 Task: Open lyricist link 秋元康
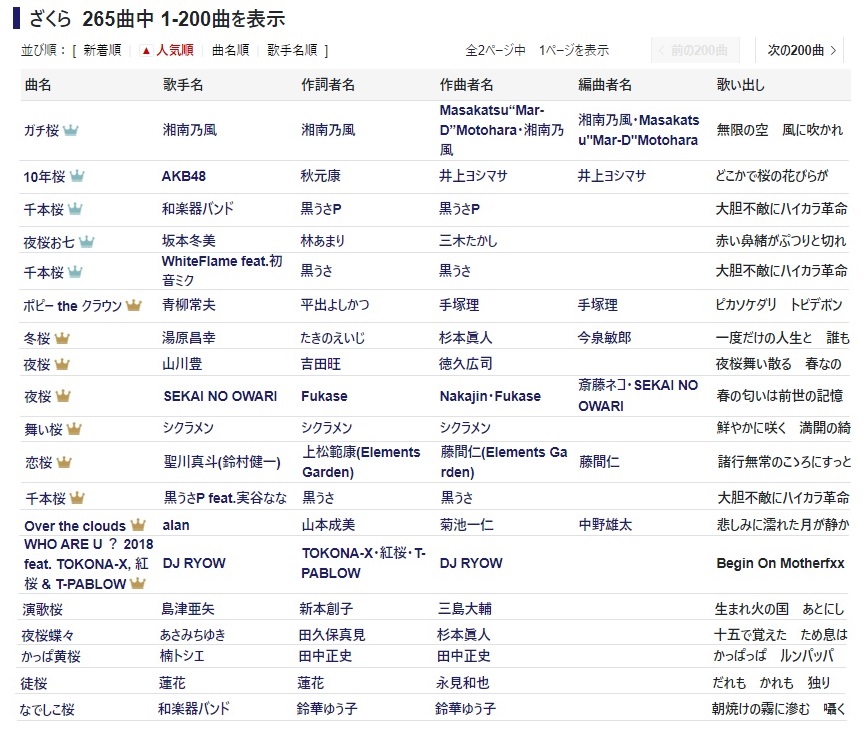(320, 176)
